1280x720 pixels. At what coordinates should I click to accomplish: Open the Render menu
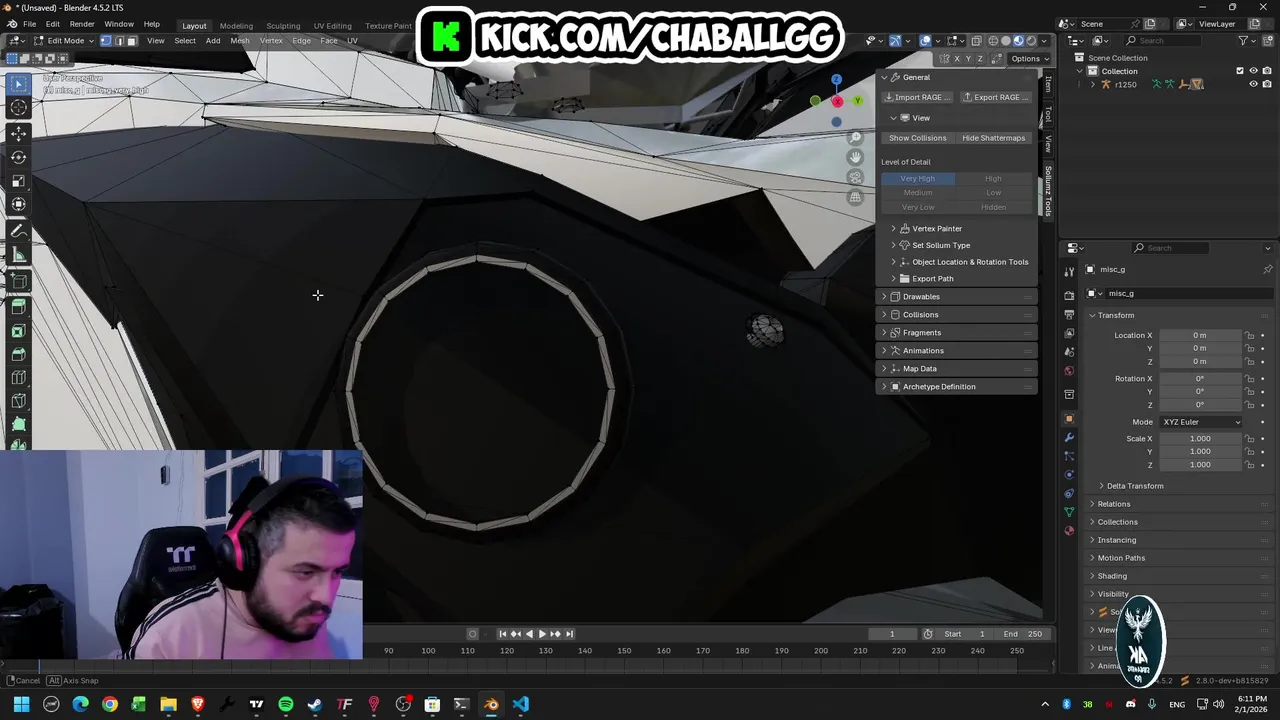82,24
